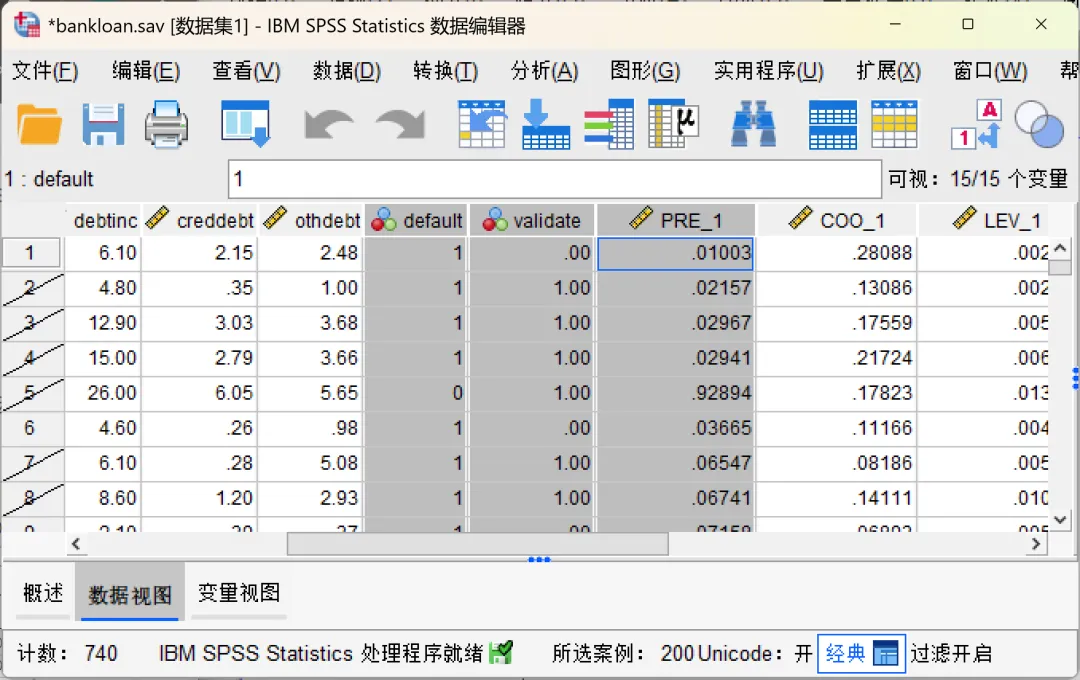Click the debtinc cell 26.00
The width and height of the screenshot is (1080, 680).
[x=103, y=393]
